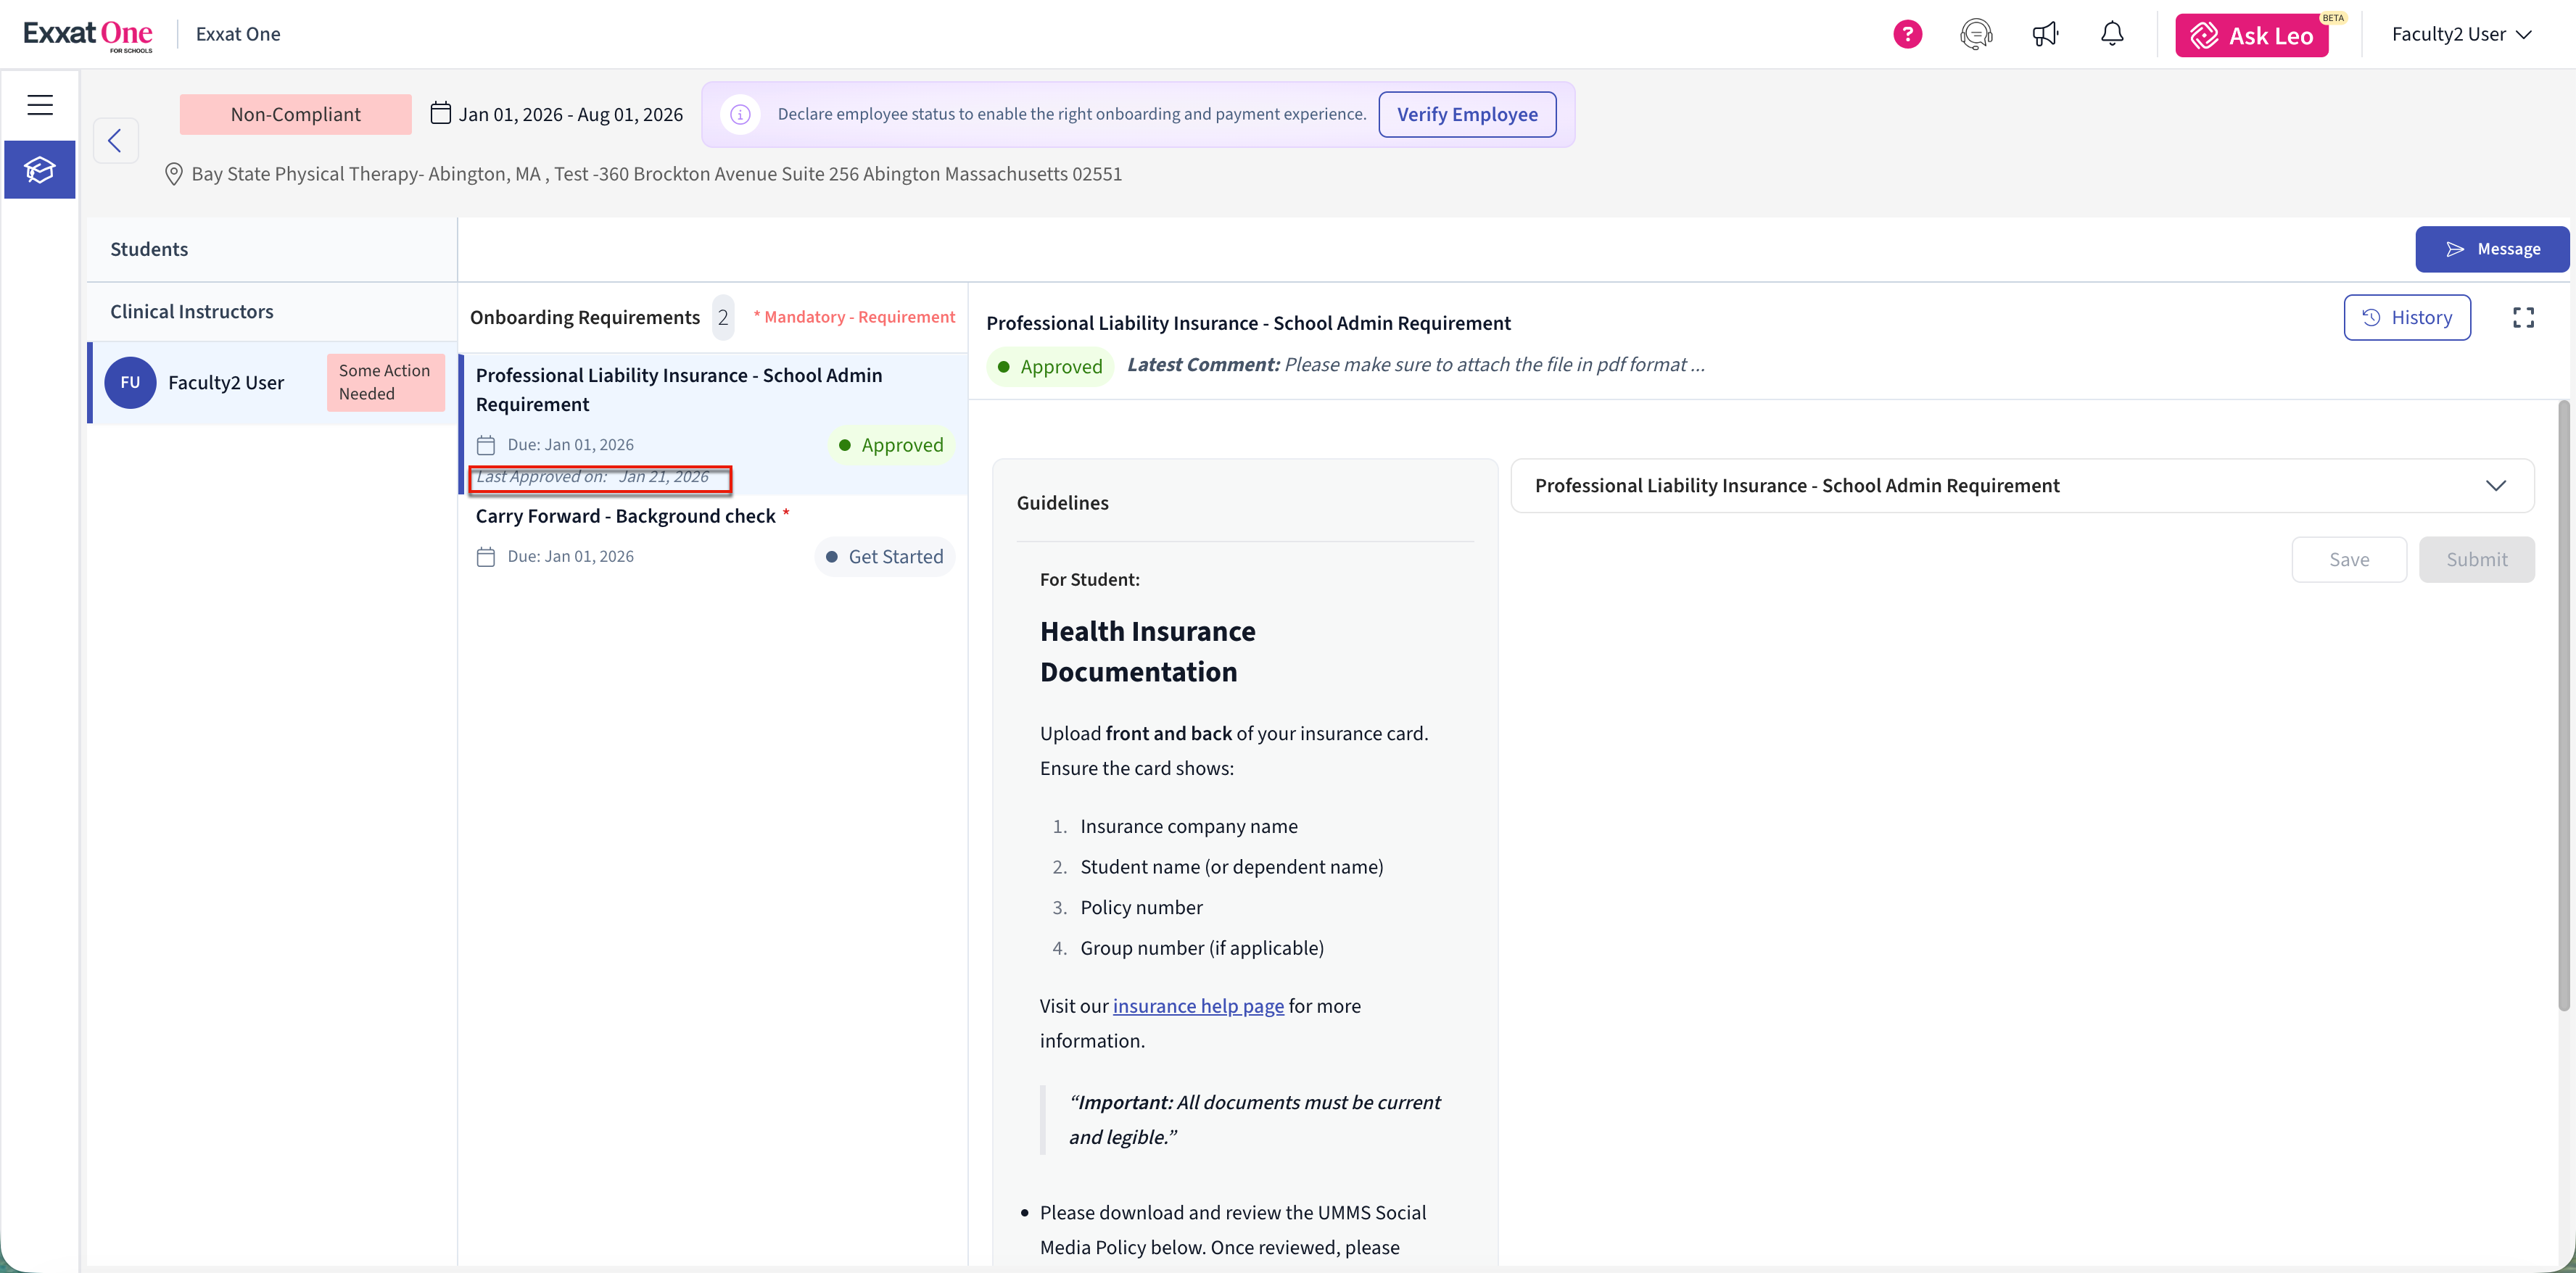Open the hamburger navigation menu
The image size is (2576, 1273).
40,105
